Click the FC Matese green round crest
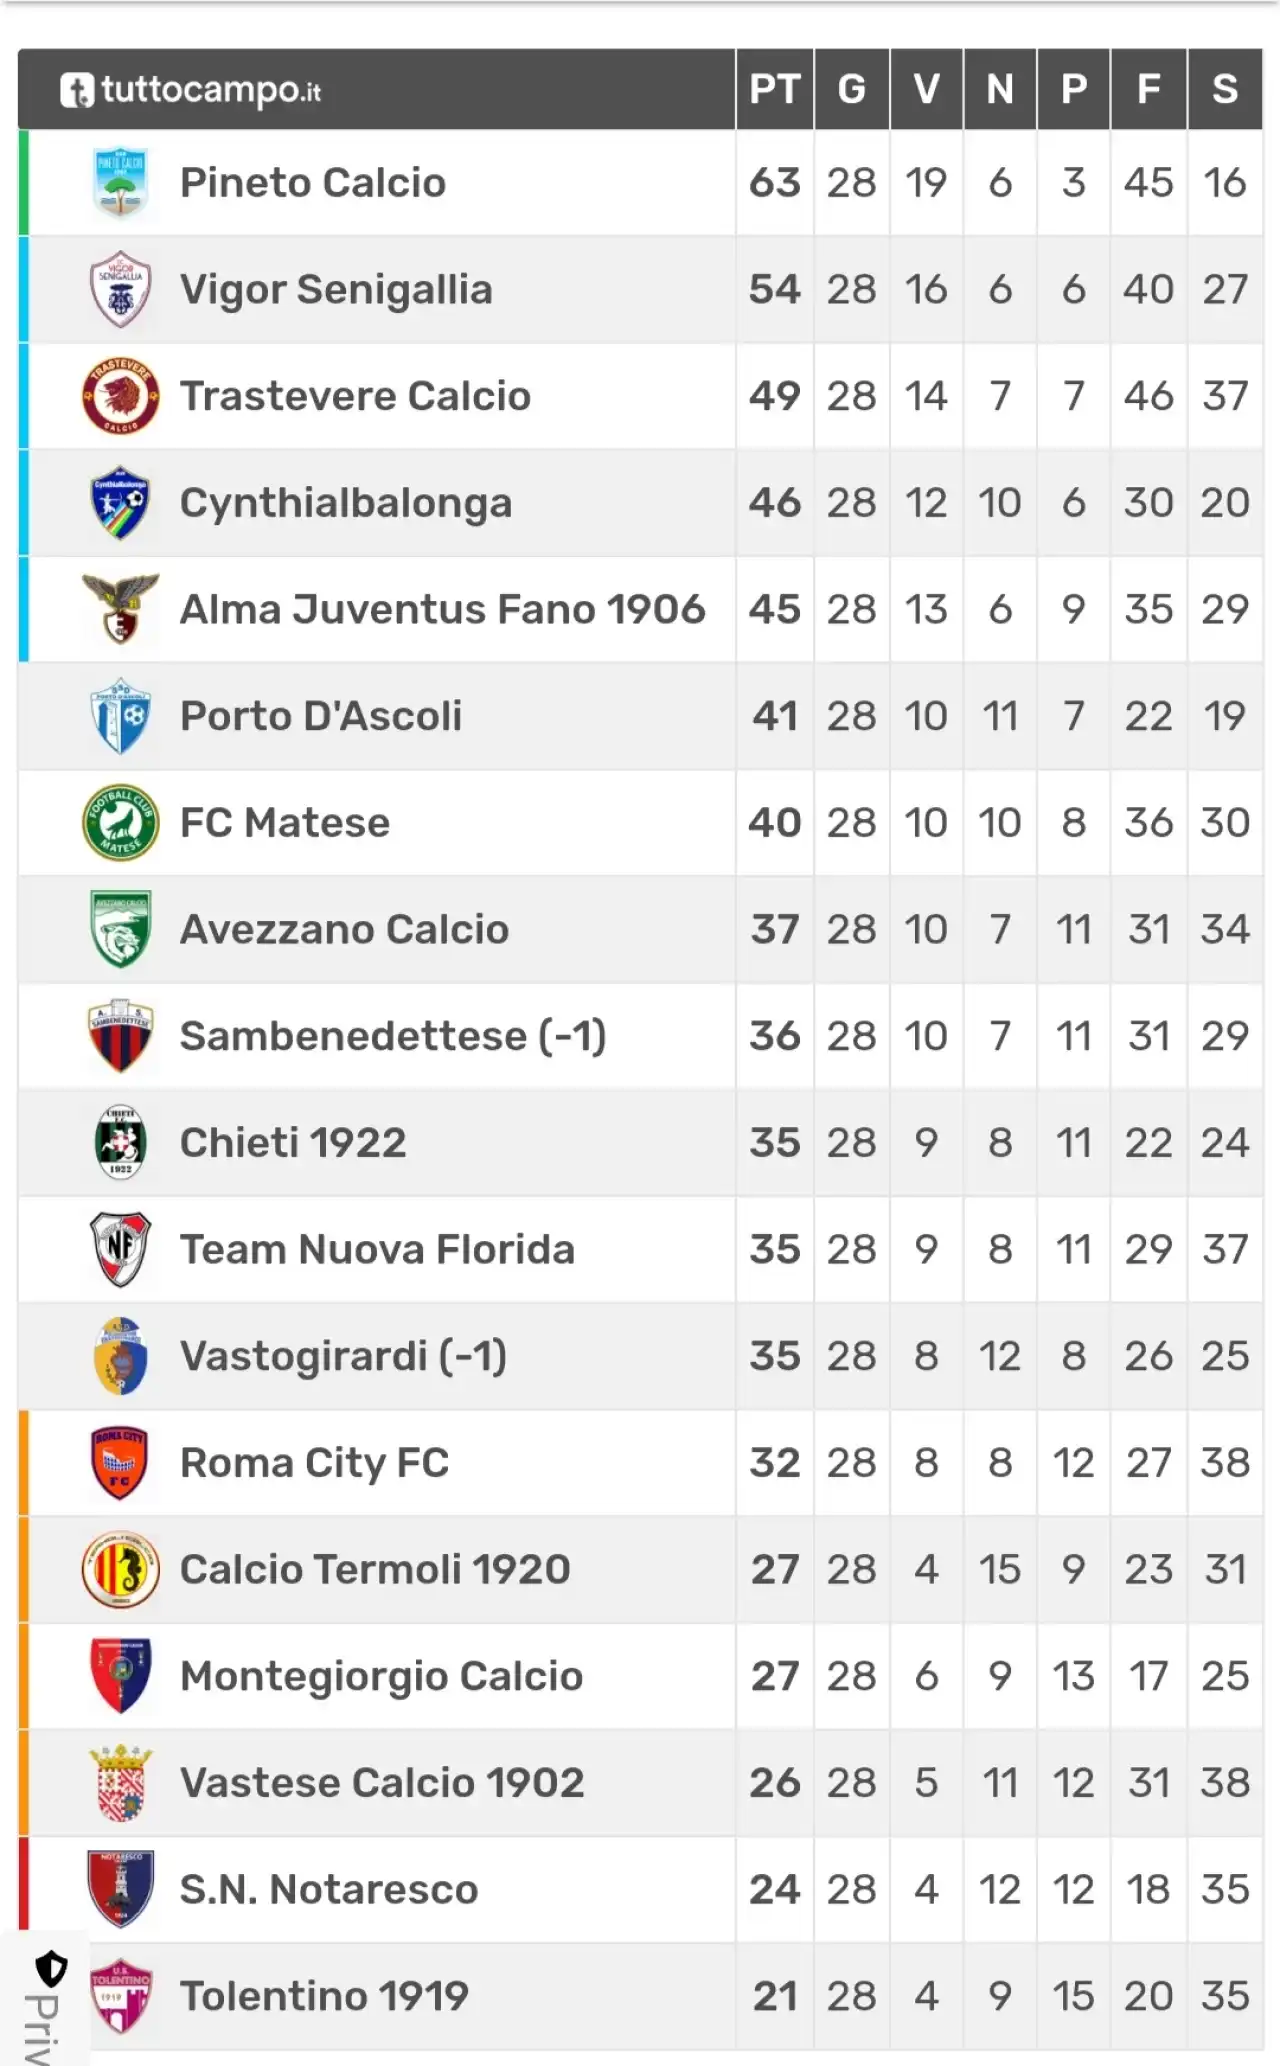1280x2066 pixels. [120, 823]
